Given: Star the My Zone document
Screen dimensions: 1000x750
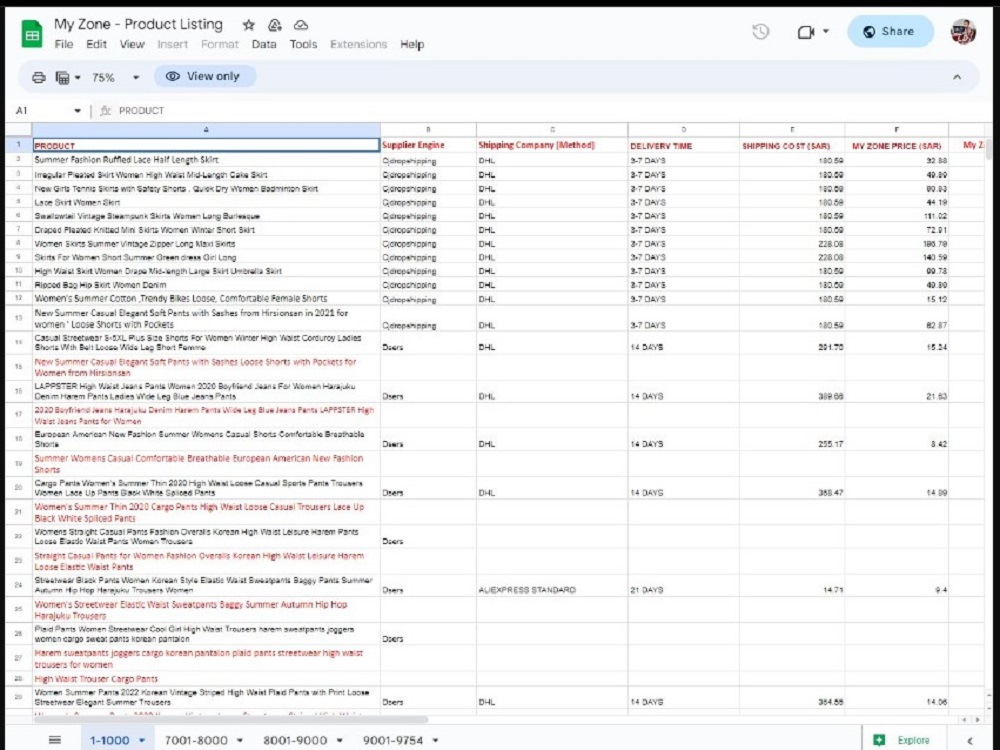Looking at the screenshot, I should pos(249,25).
